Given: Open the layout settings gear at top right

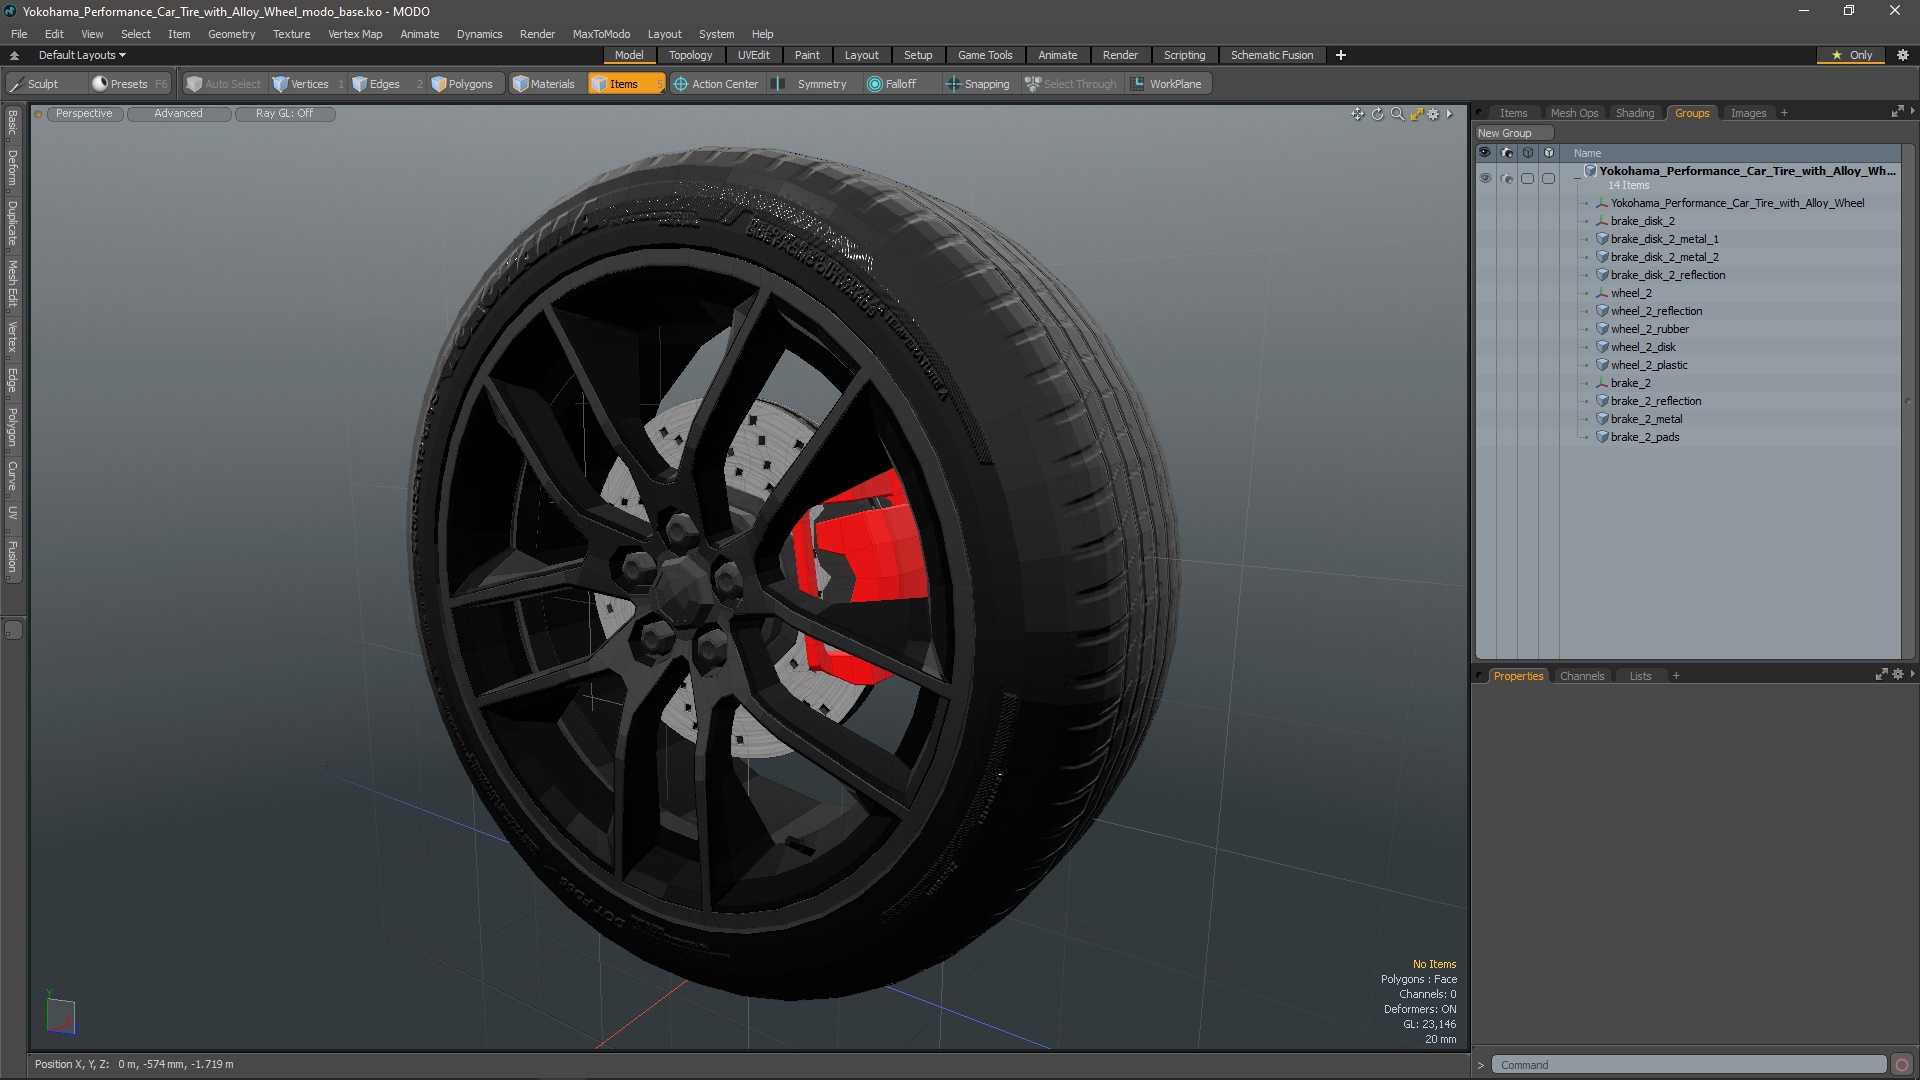Looking at the screenshot, I should tap(1903, 55).
